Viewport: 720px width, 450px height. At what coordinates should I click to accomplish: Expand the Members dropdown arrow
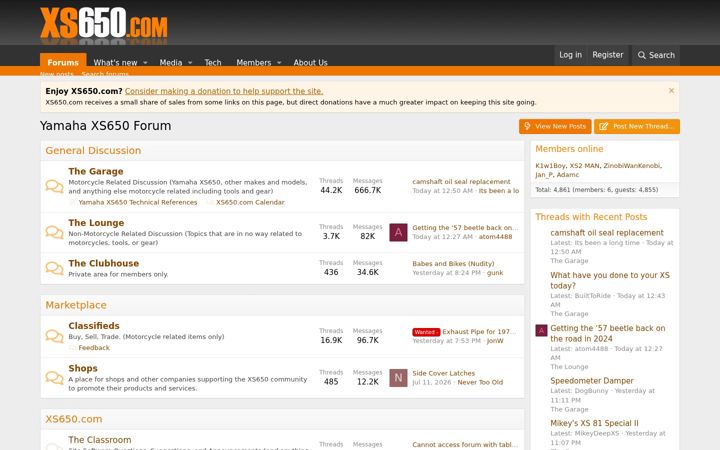point(279,62)
